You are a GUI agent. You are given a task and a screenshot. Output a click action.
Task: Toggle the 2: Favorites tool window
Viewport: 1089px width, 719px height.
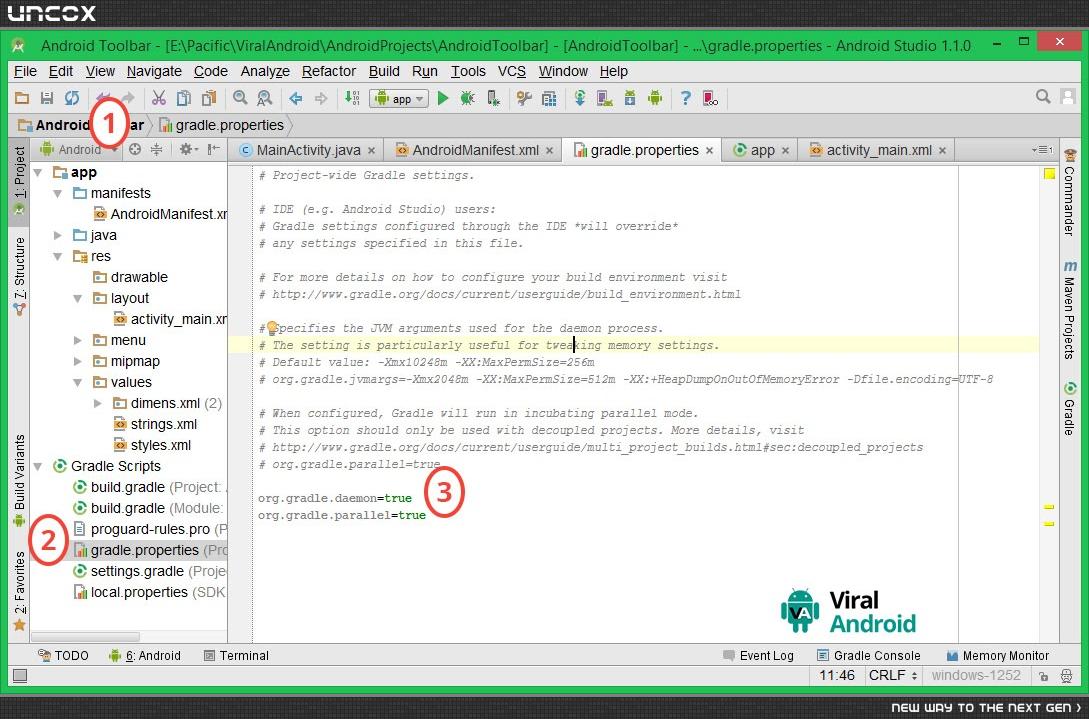[19, 590]
